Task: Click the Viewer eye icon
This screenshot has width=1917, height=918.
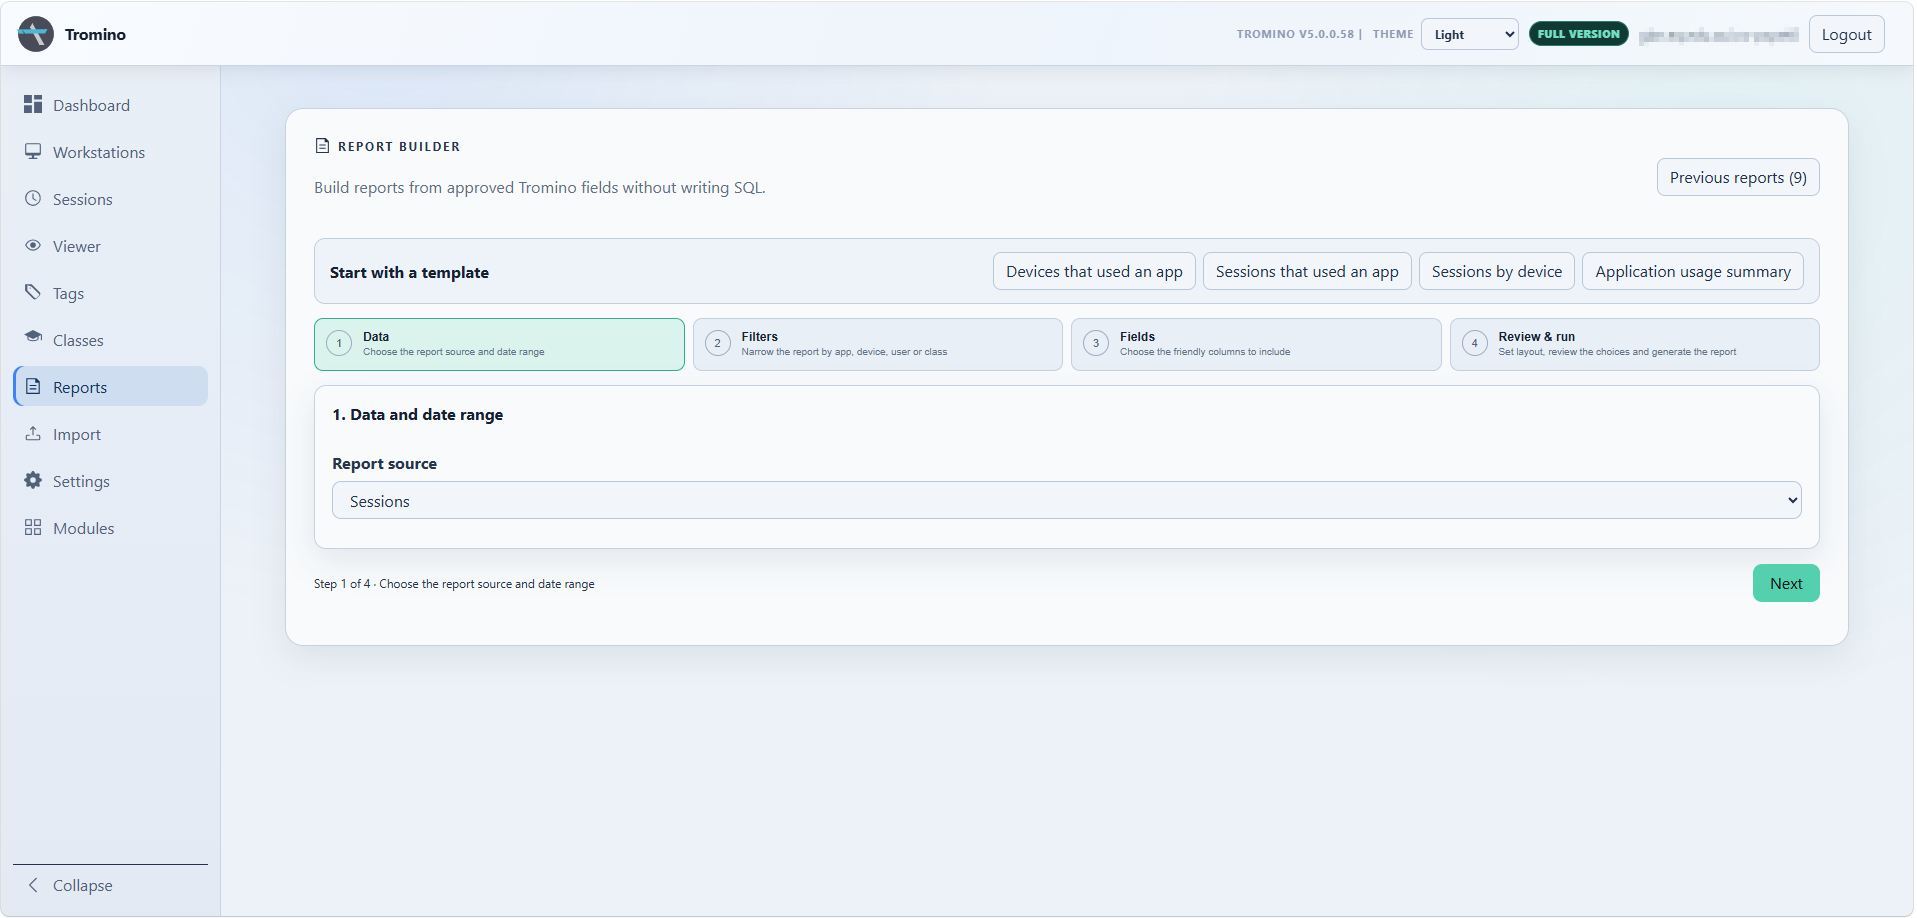Action: 33,246
